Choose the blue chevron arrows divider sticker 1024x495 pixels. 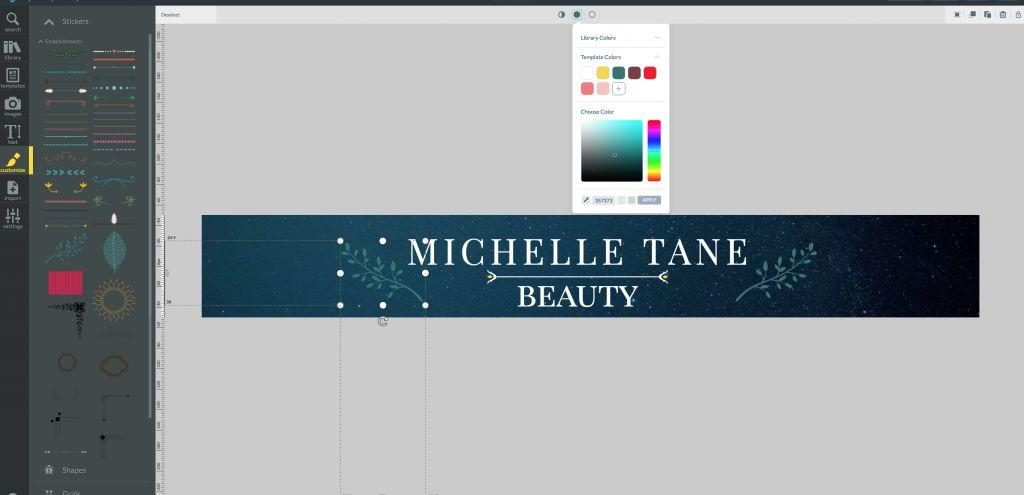66,172
